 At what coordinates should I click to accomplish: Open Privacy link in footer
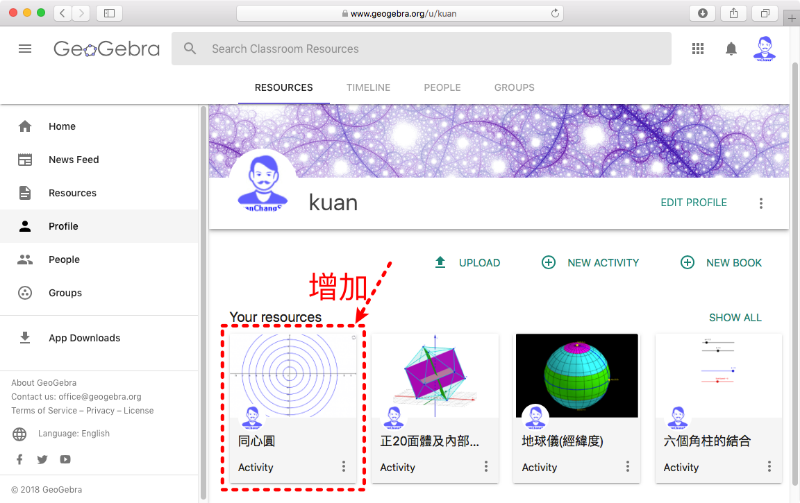[x=101, y=411]
